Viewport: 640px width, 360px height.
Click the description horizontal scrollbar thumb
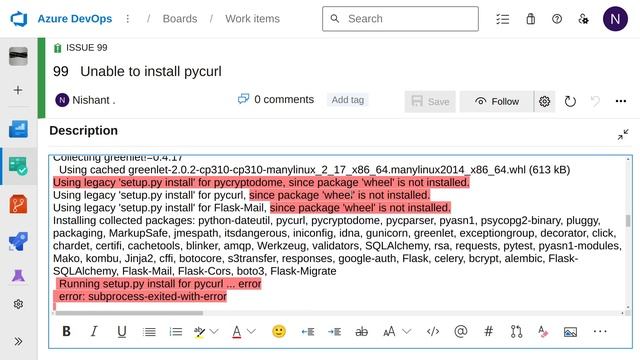coord(129,313)
